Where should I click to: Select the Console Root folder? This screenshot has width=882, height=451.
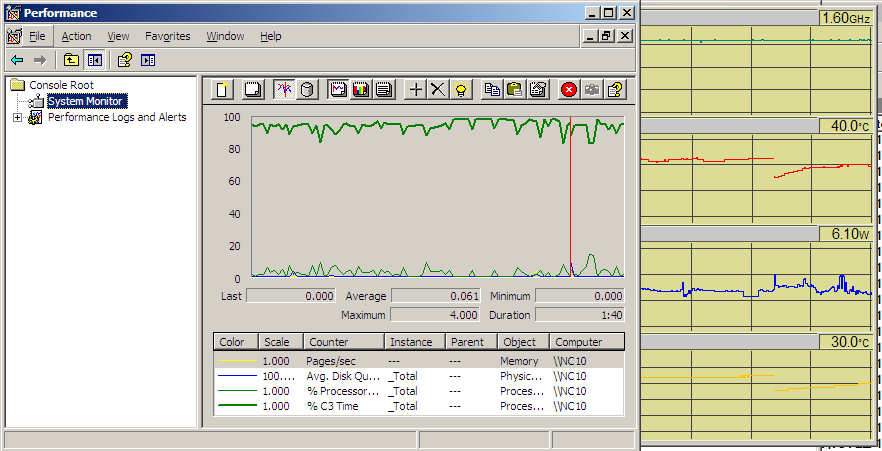coord(61,86)
